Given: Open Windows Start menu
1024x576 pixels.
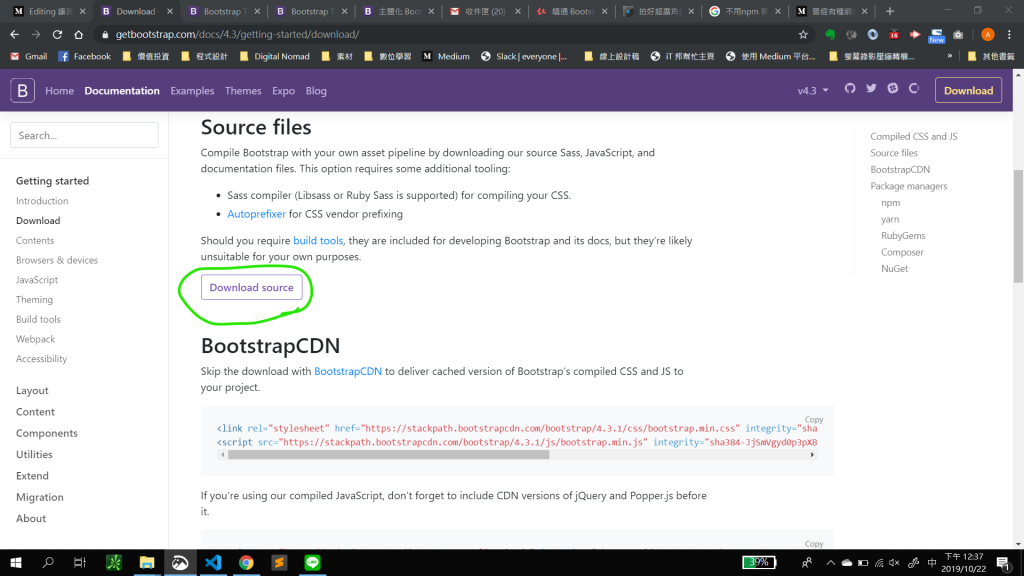Looking at the screenshot, I should [x=16, y=562].
